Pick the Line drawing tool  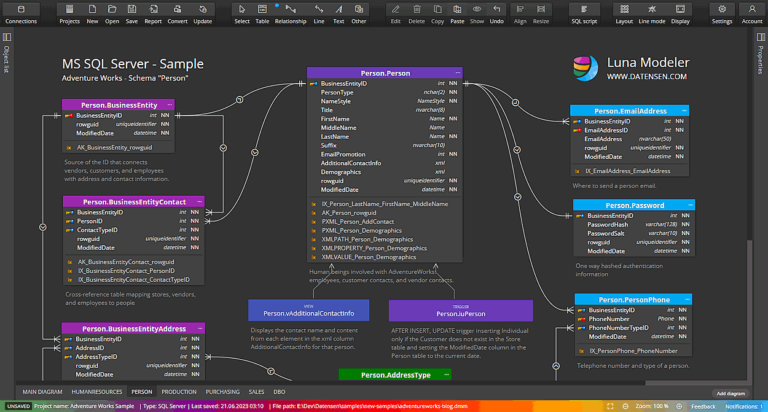[x=318, y=12]
